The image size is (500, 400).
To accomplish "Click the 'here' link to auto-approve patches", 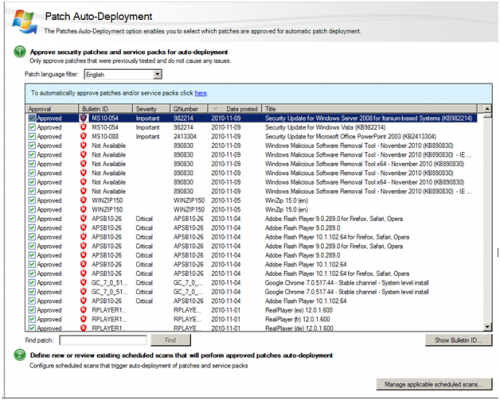I will pos(201,93).
